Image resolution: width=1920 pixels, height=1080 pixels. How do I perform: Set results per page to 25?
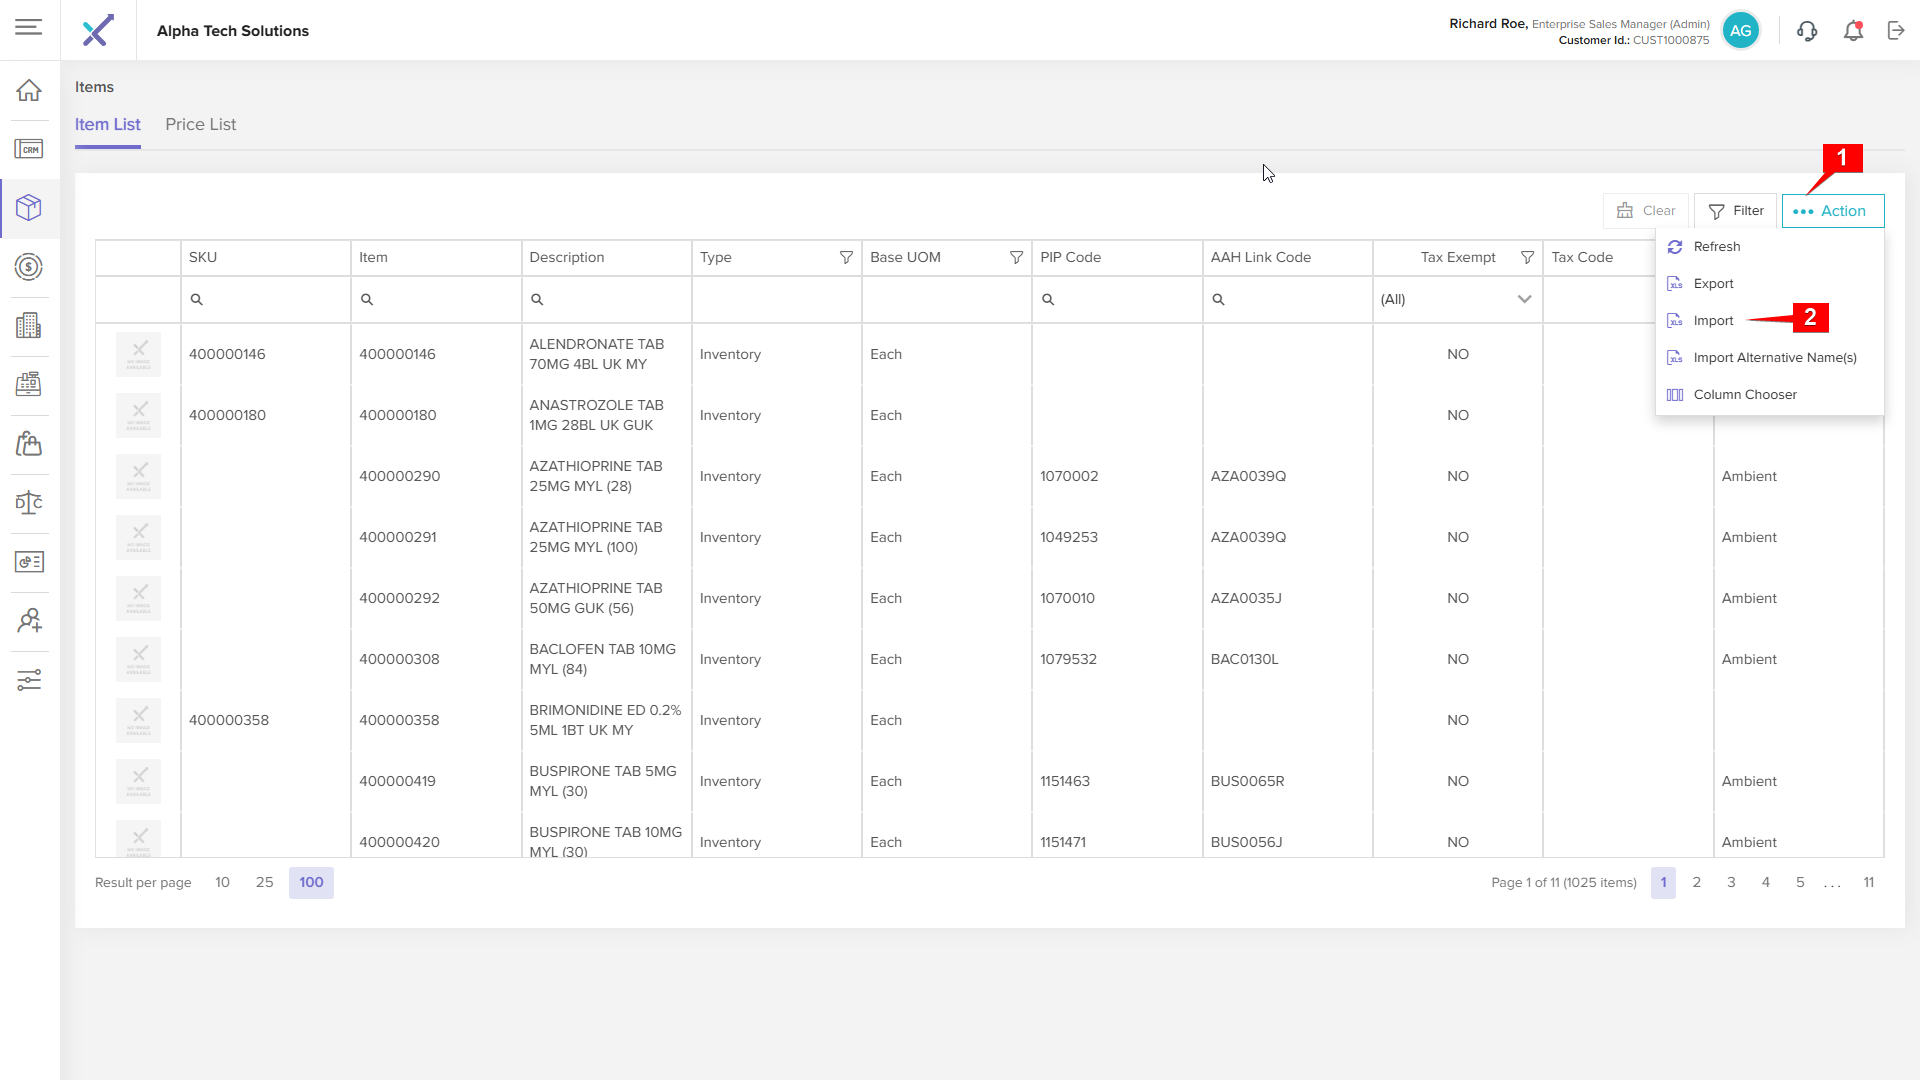pyautogui.click(x=264, y=882)
